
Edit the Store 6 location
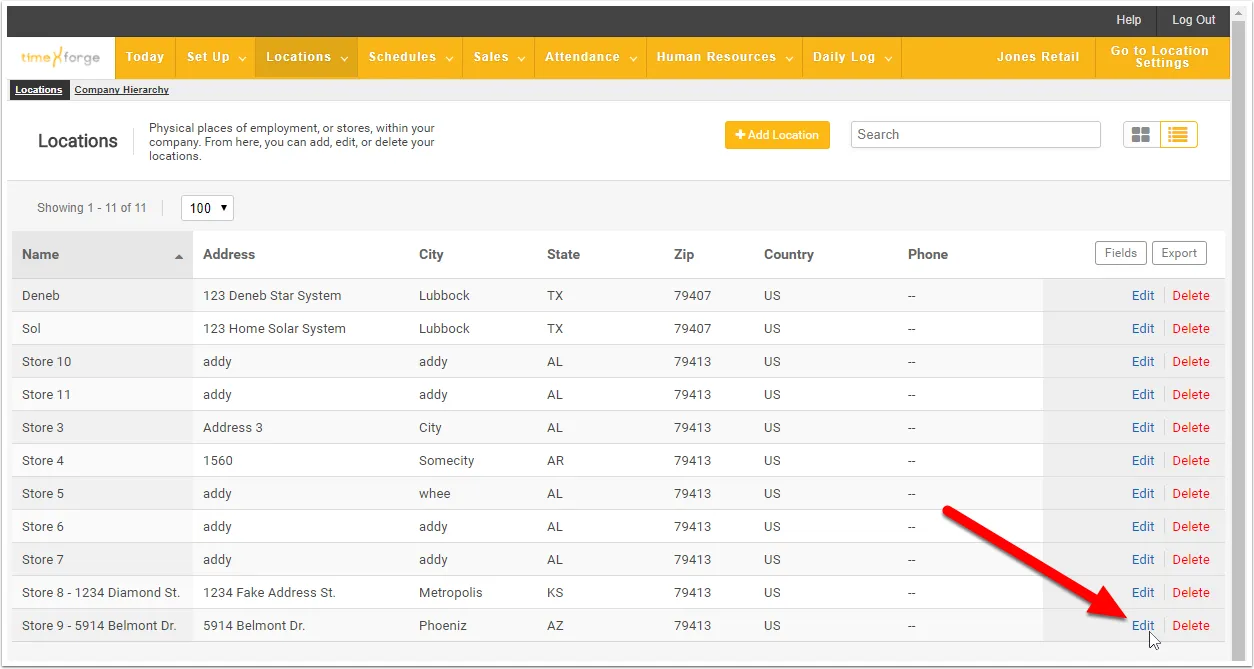1143,527
